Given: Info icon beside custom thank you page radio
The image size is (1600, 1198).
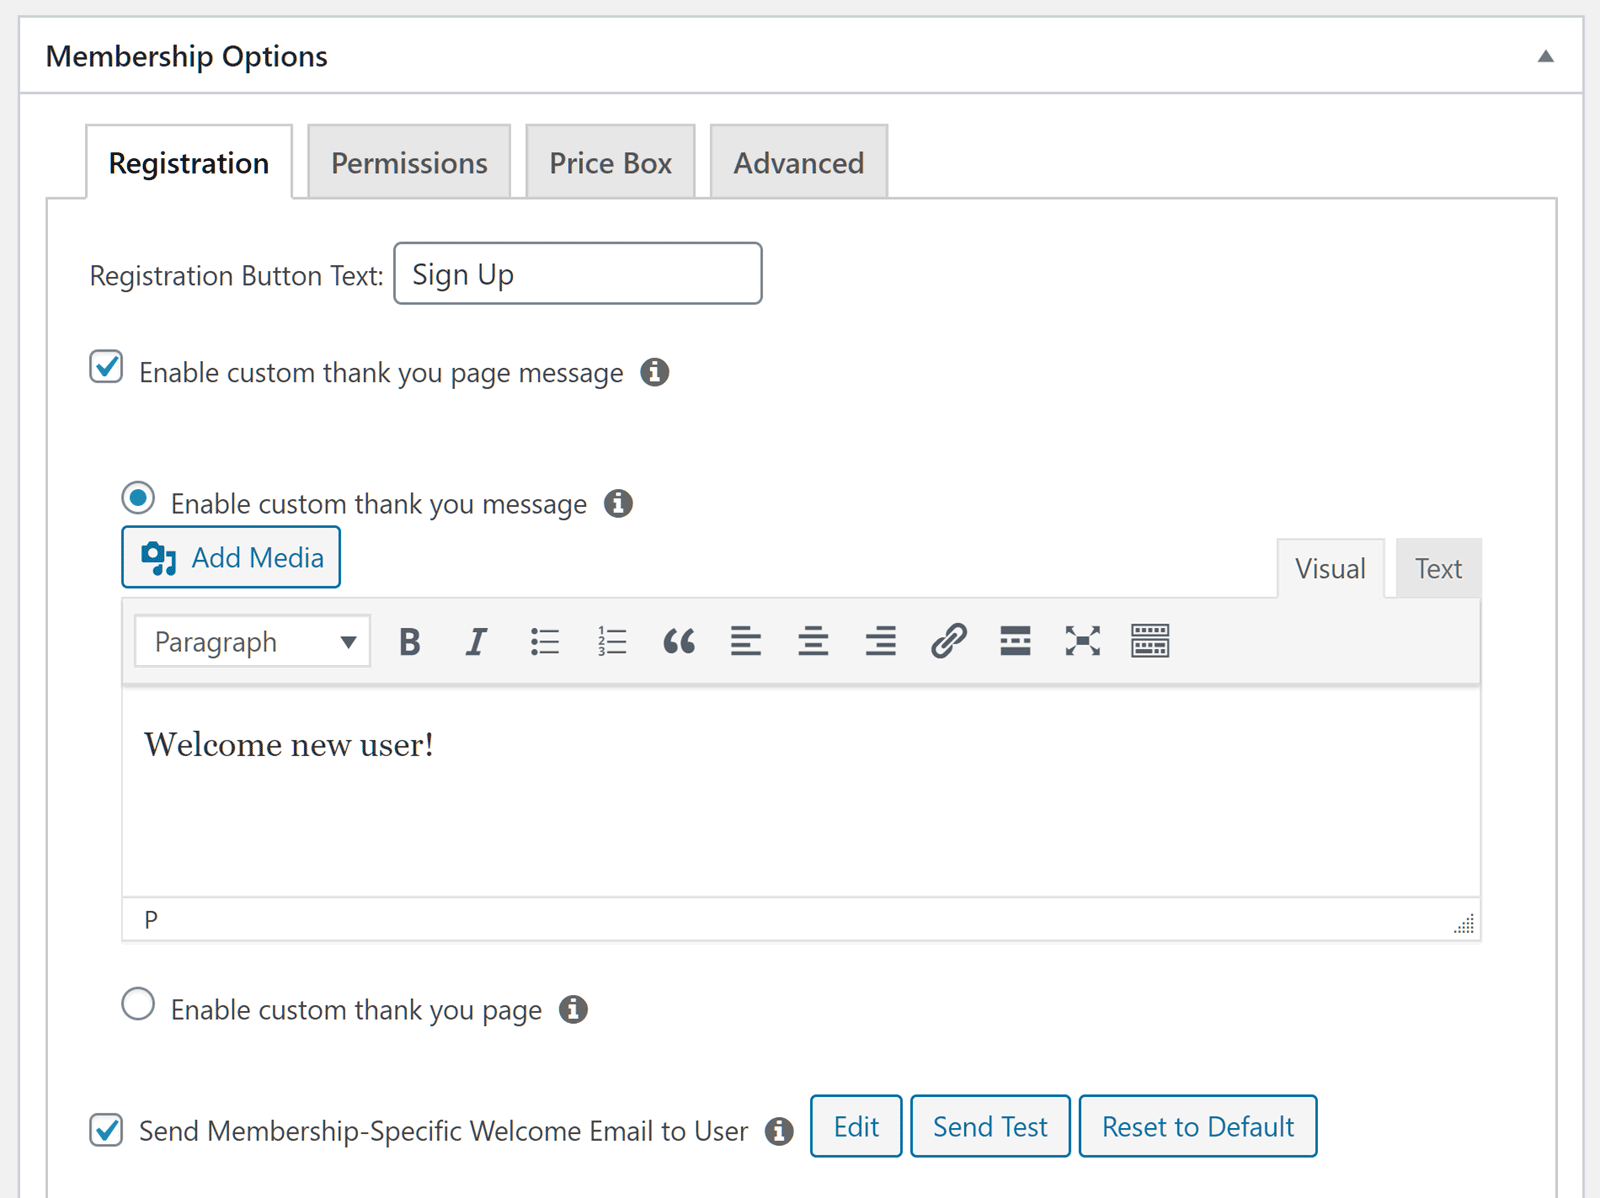Looking at the screenshot, I should click(x=573, y=1009).
